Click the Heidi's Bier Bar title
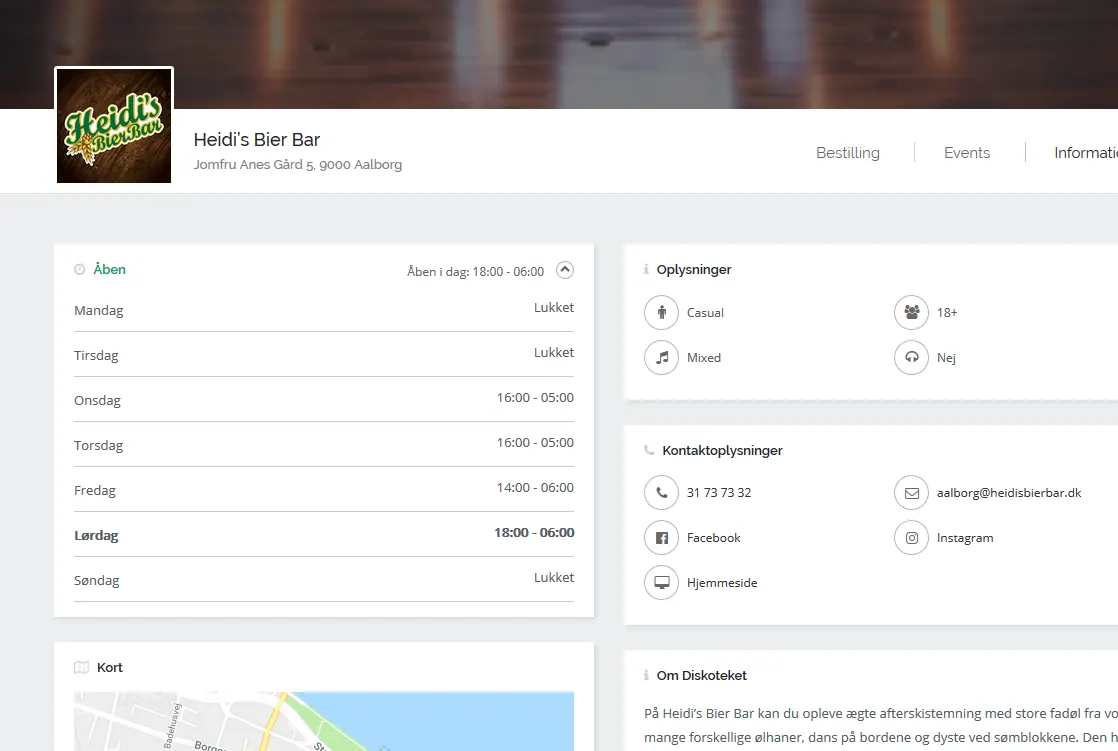 257,140
